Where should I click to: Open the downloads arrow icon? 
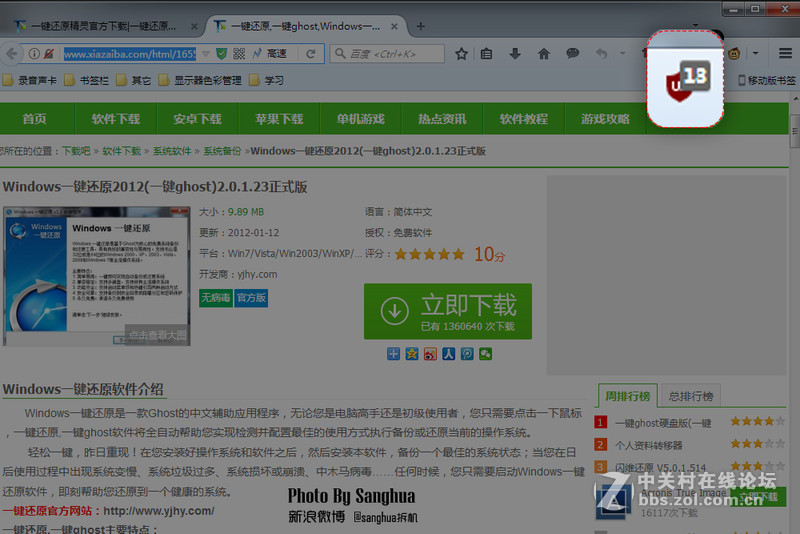(x=515, y=54)
